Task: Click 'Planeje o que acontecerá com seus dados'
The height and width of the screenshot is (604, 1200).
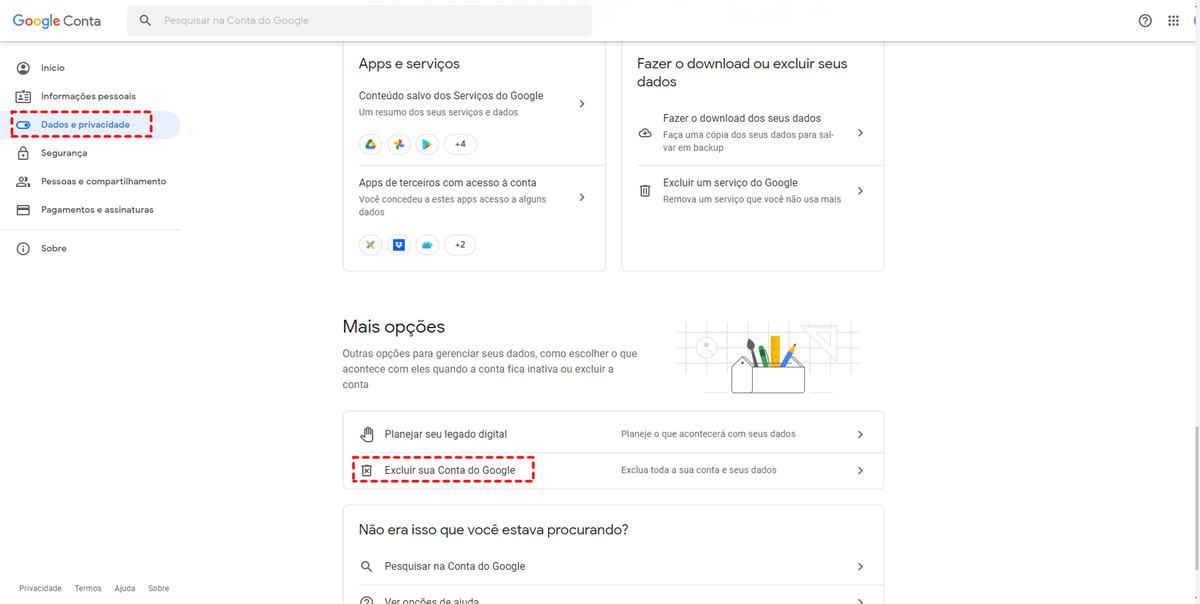Action: (x=708, y=434)
